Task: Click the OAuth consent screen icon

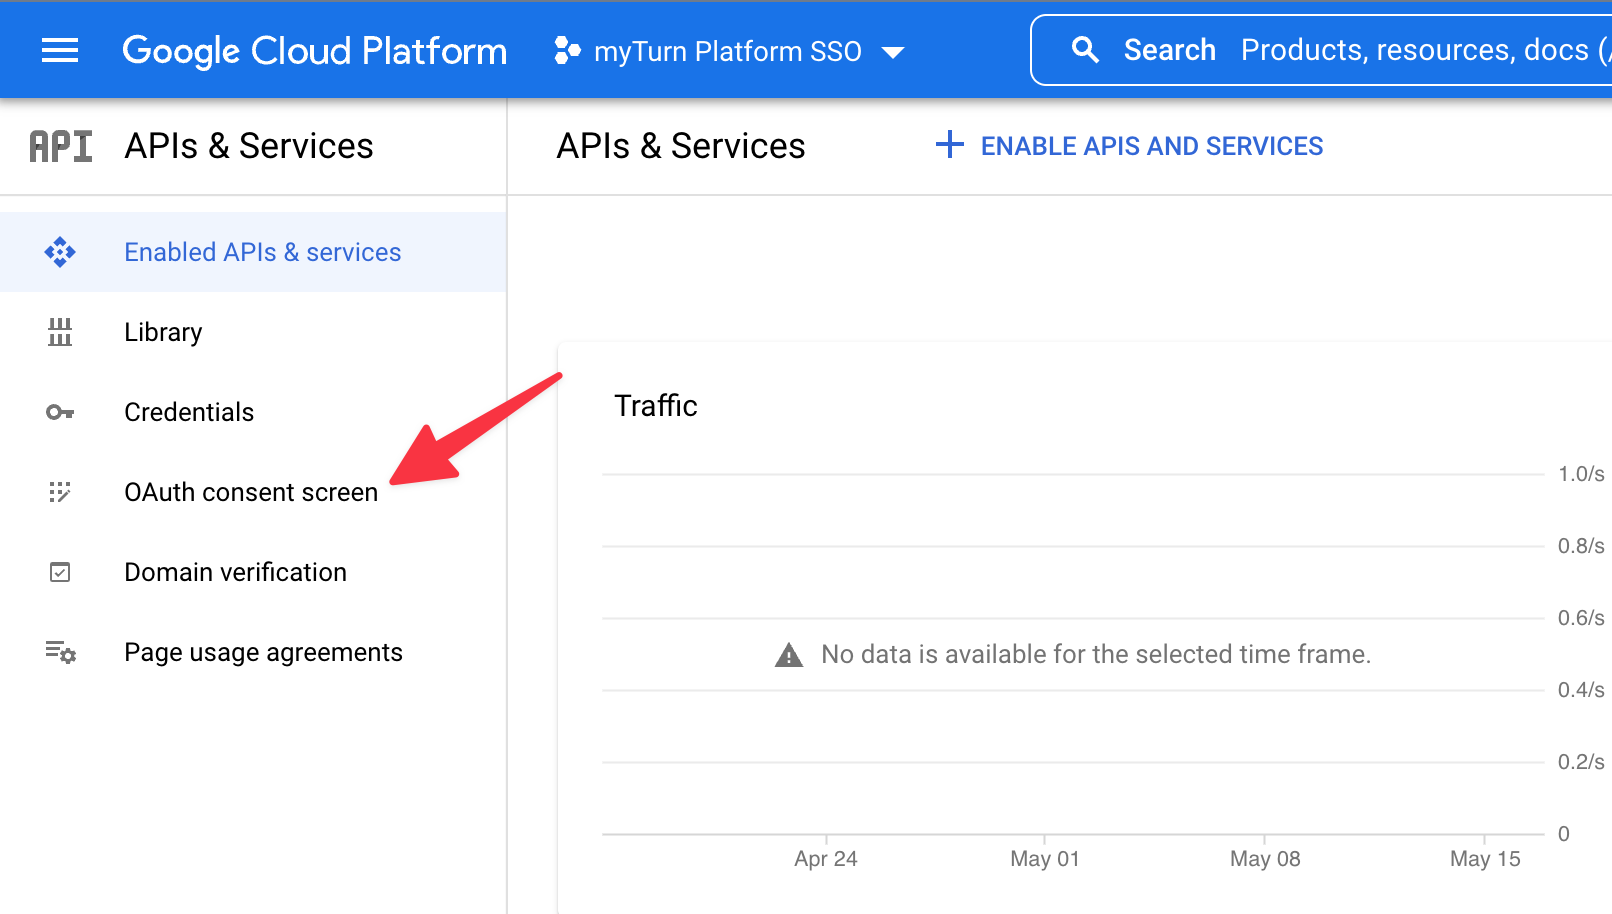Action: point(60,492)
